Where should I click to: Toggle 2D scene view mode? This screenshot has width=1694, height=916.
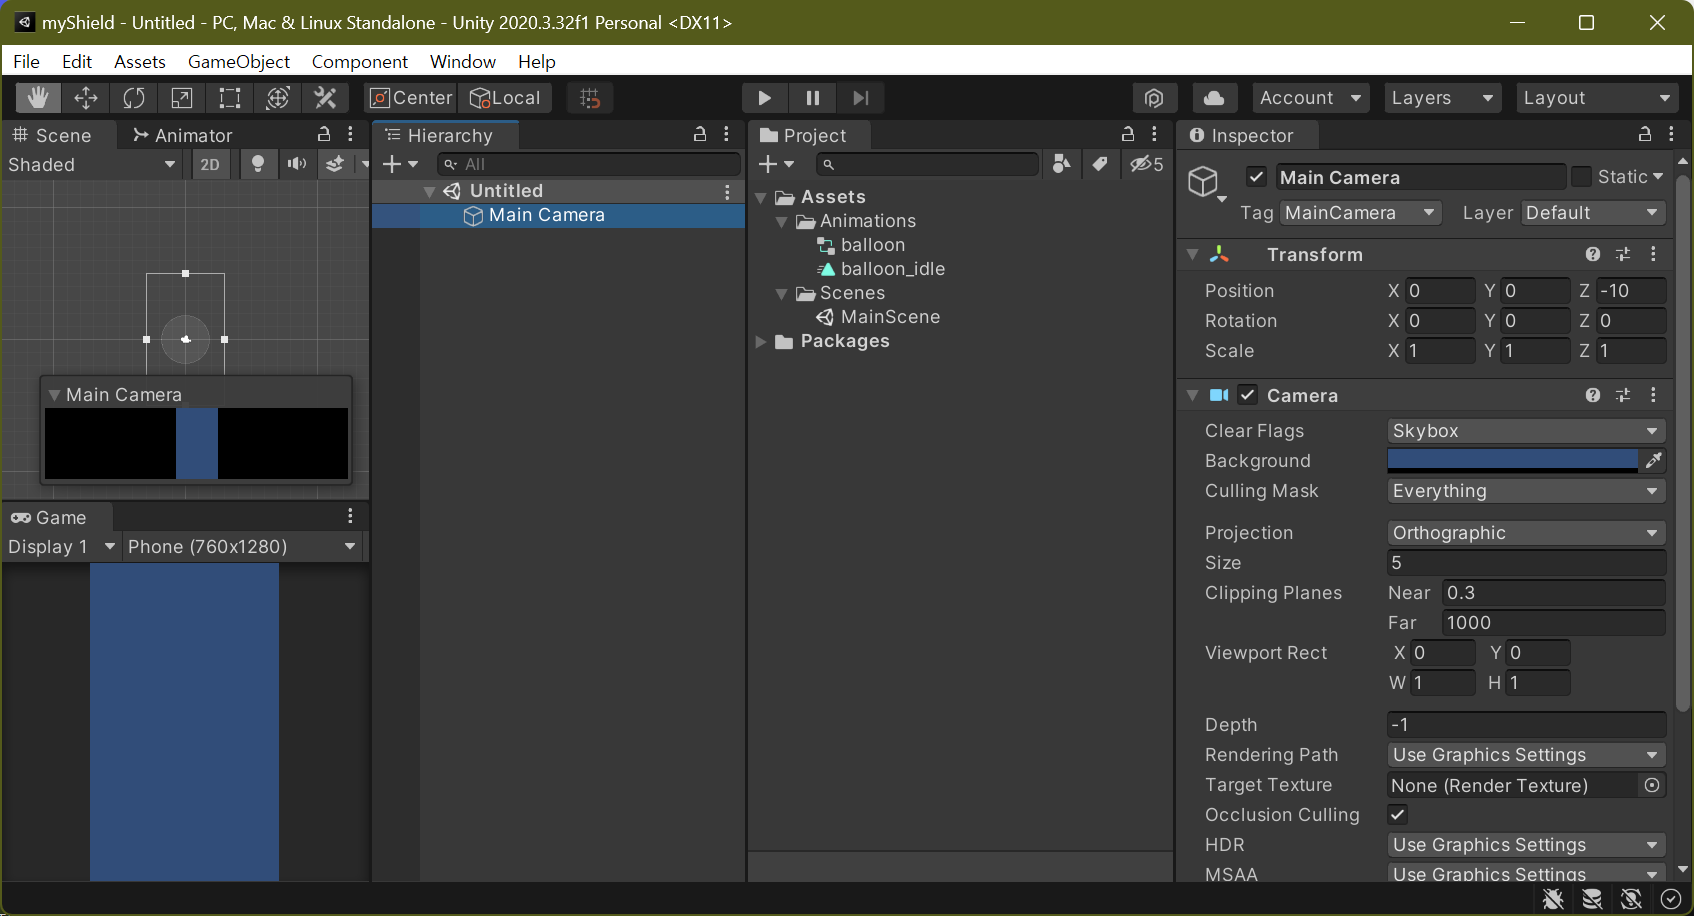(x=210, y=164)
